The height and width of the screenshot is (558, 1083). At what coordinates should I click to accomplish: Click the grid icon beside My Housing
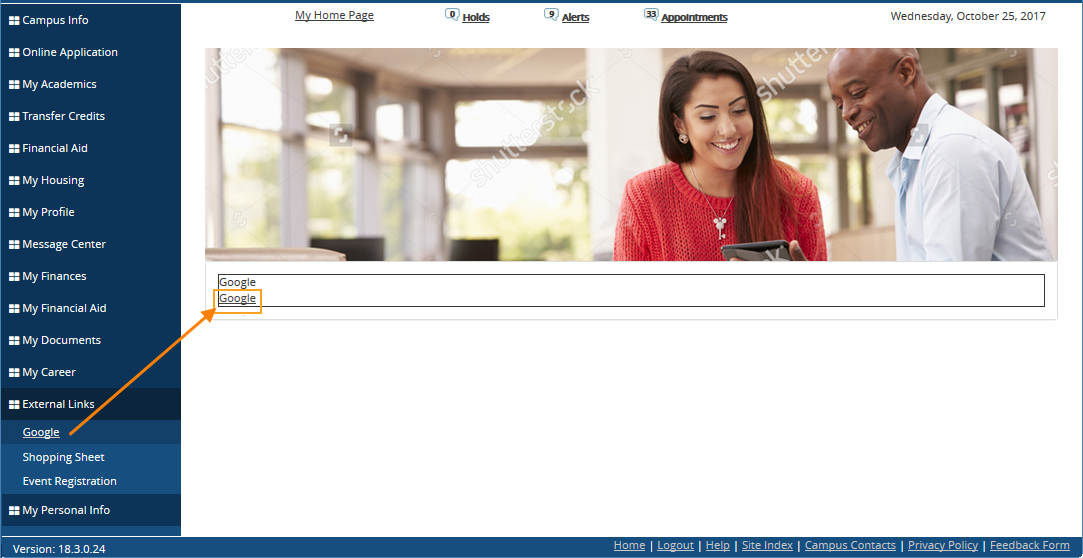pyautogui.click(x=14, y=181)
